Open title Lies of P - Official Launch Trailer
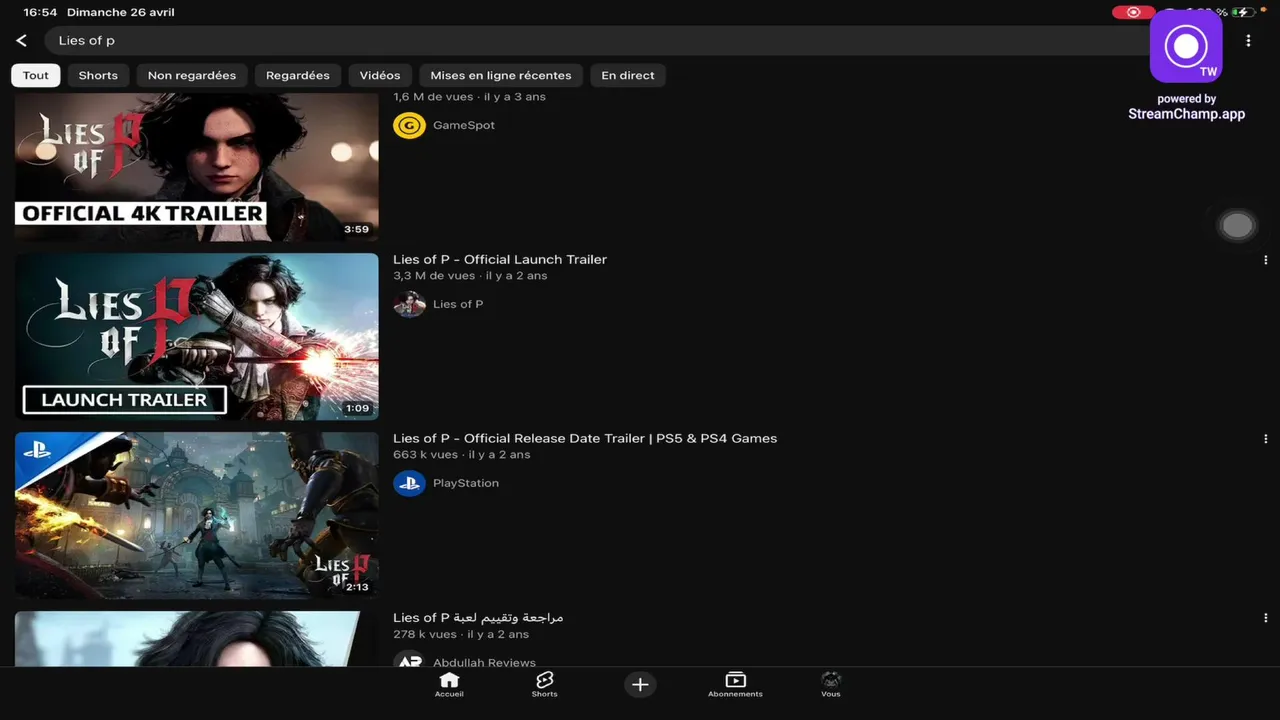1280x720 pixels. (x=500, y=259)
